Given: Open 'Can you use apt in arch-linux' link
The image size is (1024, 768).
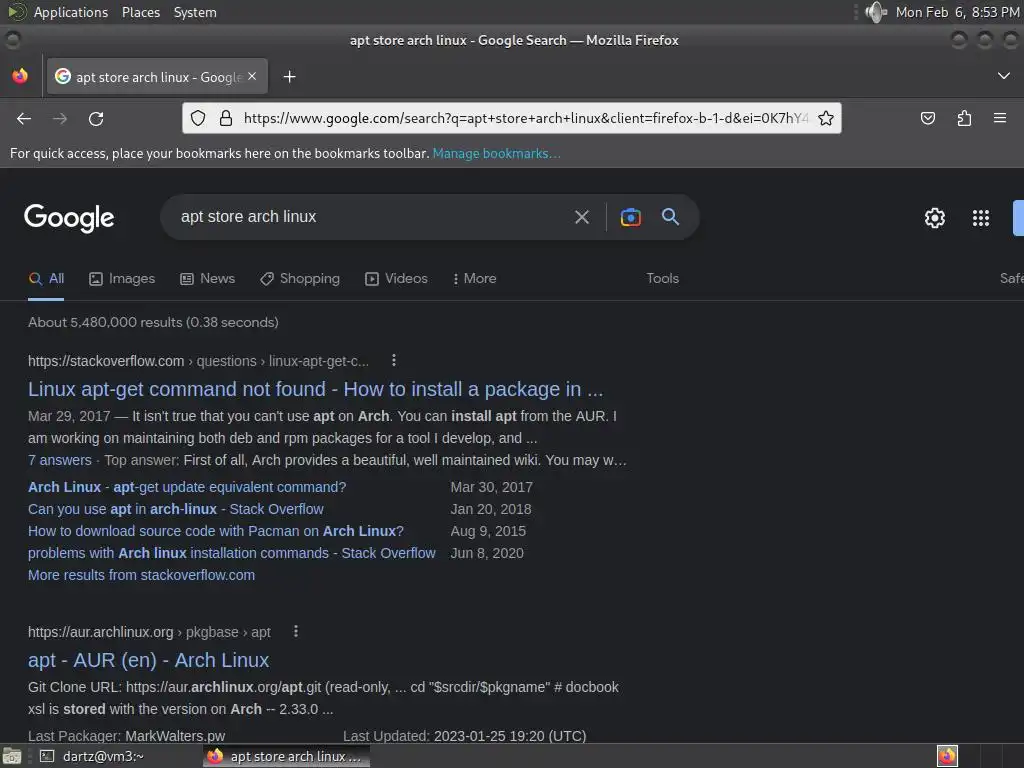Looking at the screenshot, I should (x=176, y=509).
